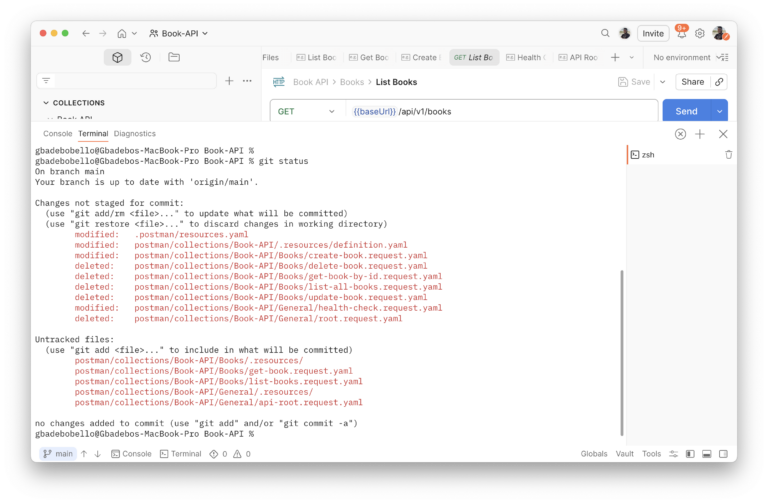
Task: Switch to the Diagnostics panel tab
Action: point(135,134)
